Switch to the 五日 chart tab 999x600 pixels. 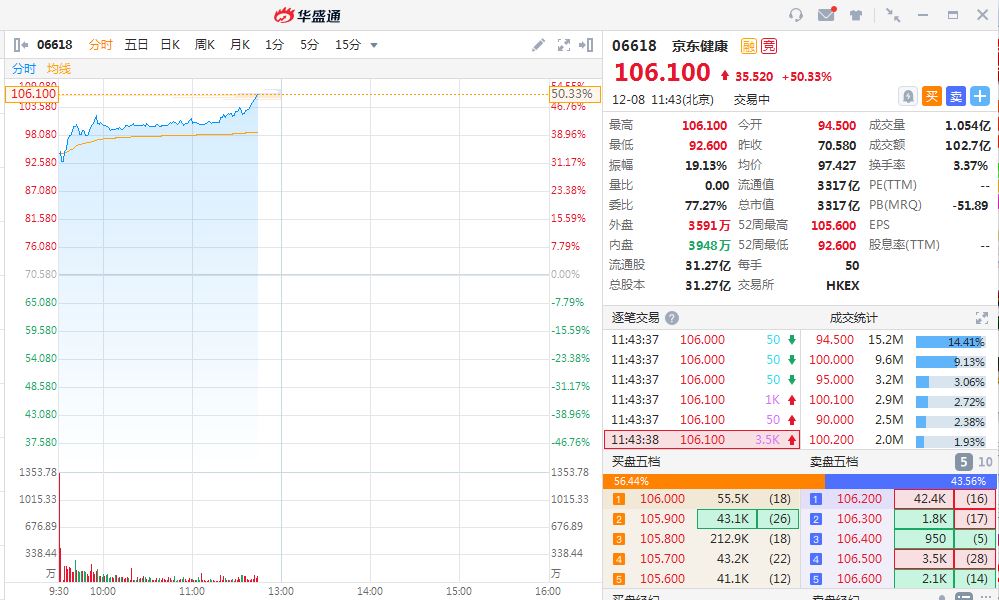coord(136,45)
